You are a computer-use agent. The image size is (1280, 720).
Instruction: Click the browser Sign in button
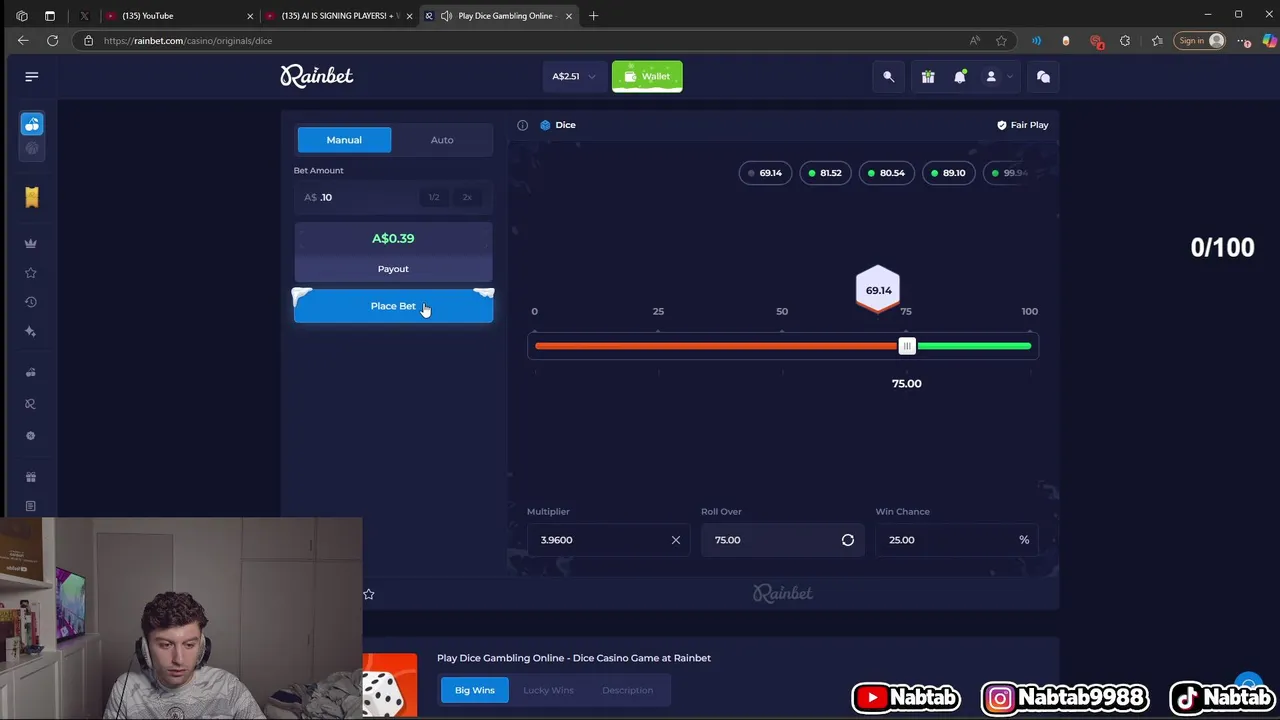[1201, 41]
